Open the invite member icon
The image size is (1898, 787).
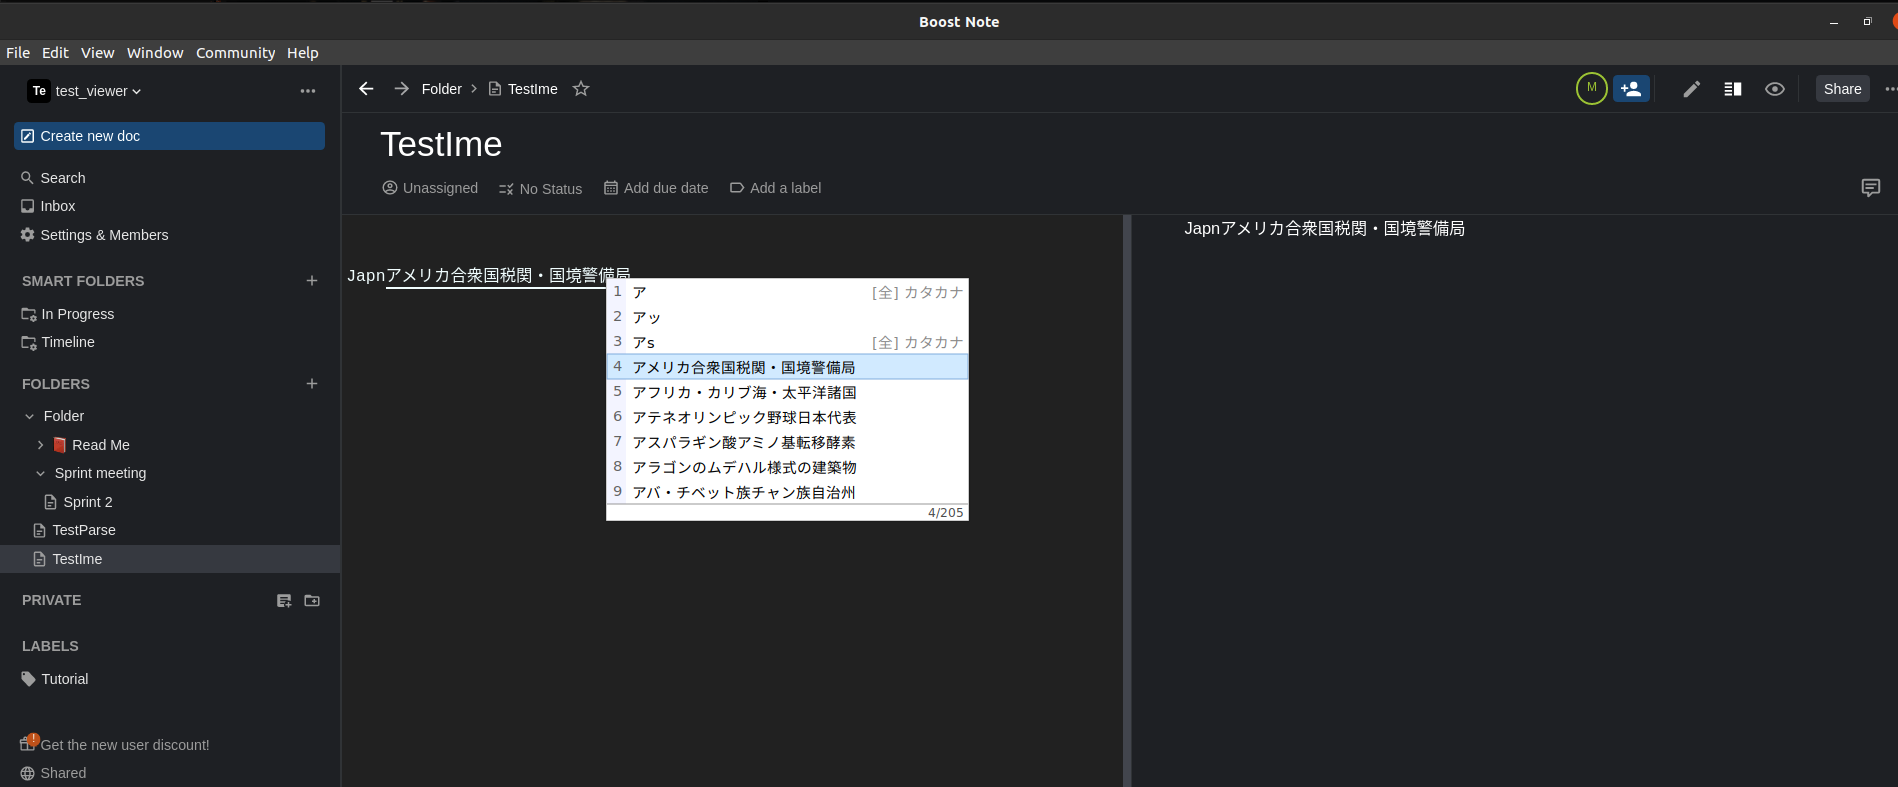coord(1631,89)
